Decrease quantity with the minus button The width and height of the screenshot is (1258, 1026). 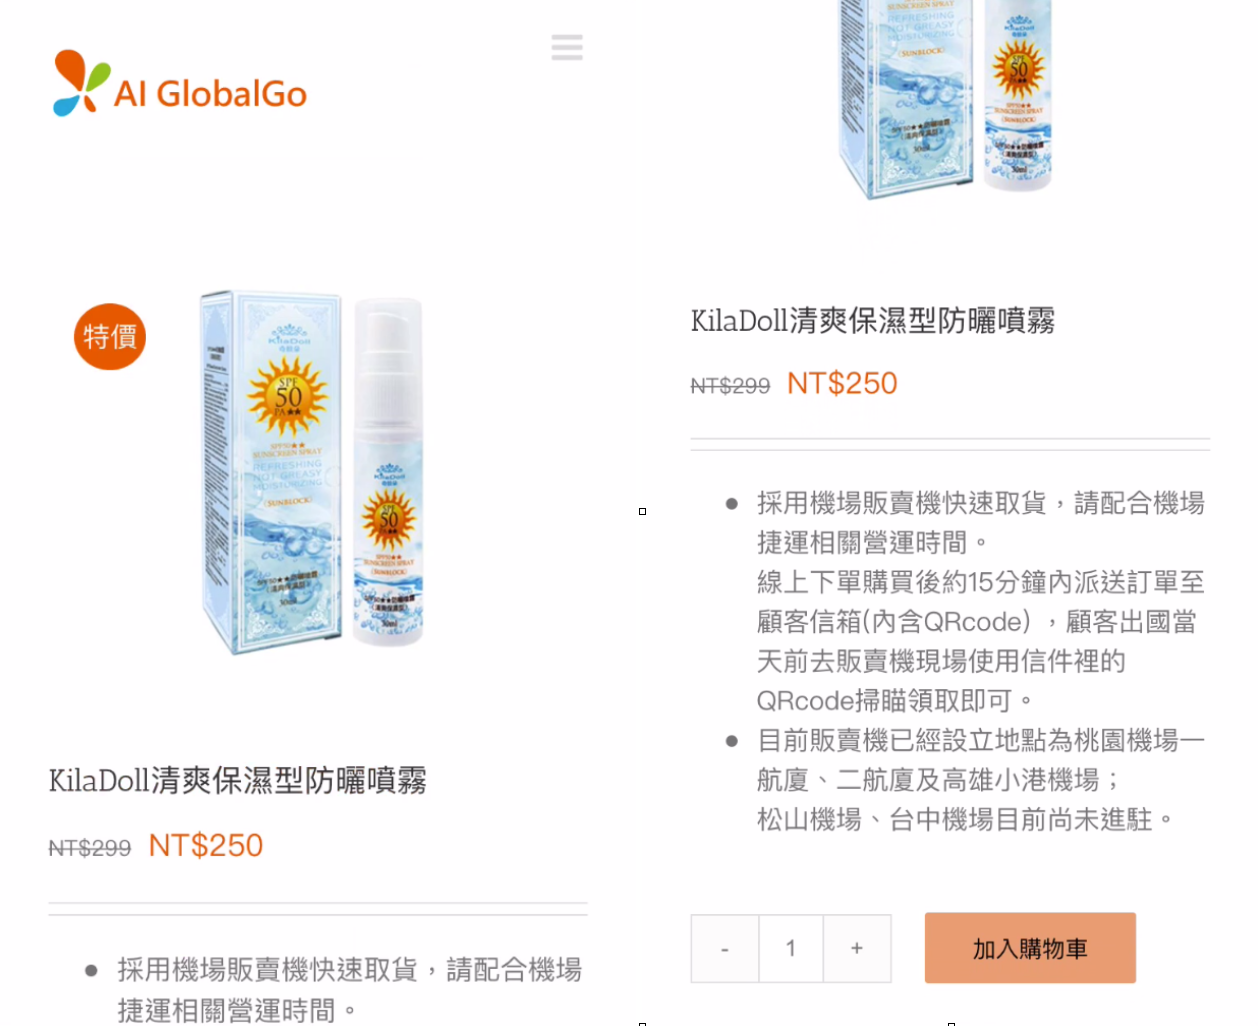[x=725, y=948]
